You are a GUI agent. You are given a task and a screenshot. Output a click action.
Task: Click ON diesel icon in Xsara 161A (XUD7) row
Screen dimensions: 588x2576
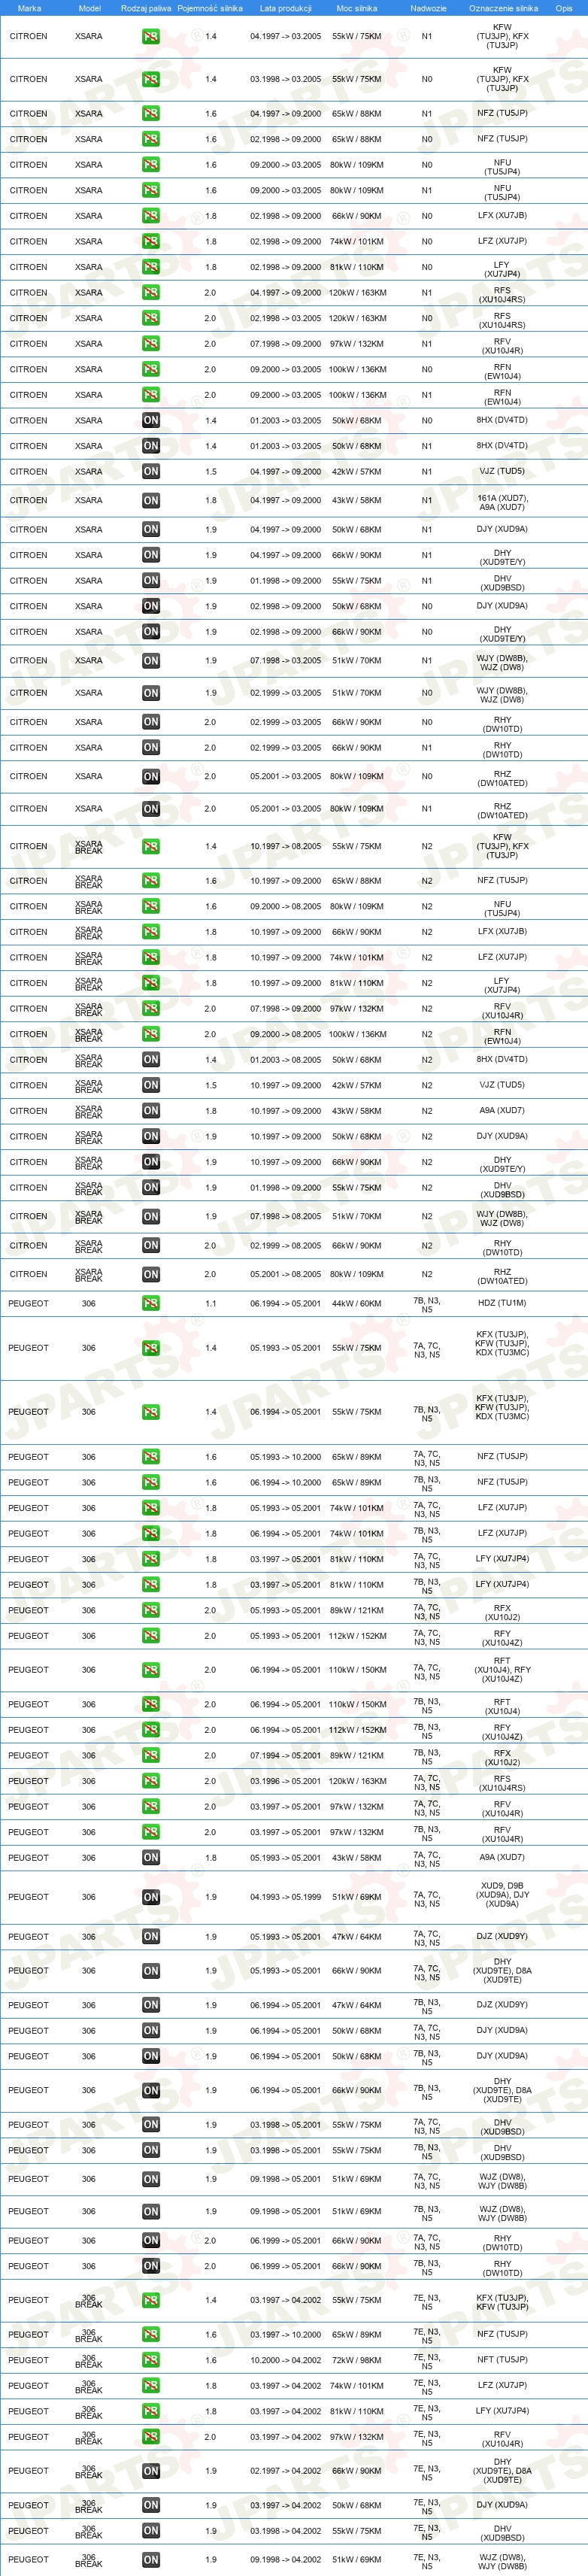(x=151, y=501)
